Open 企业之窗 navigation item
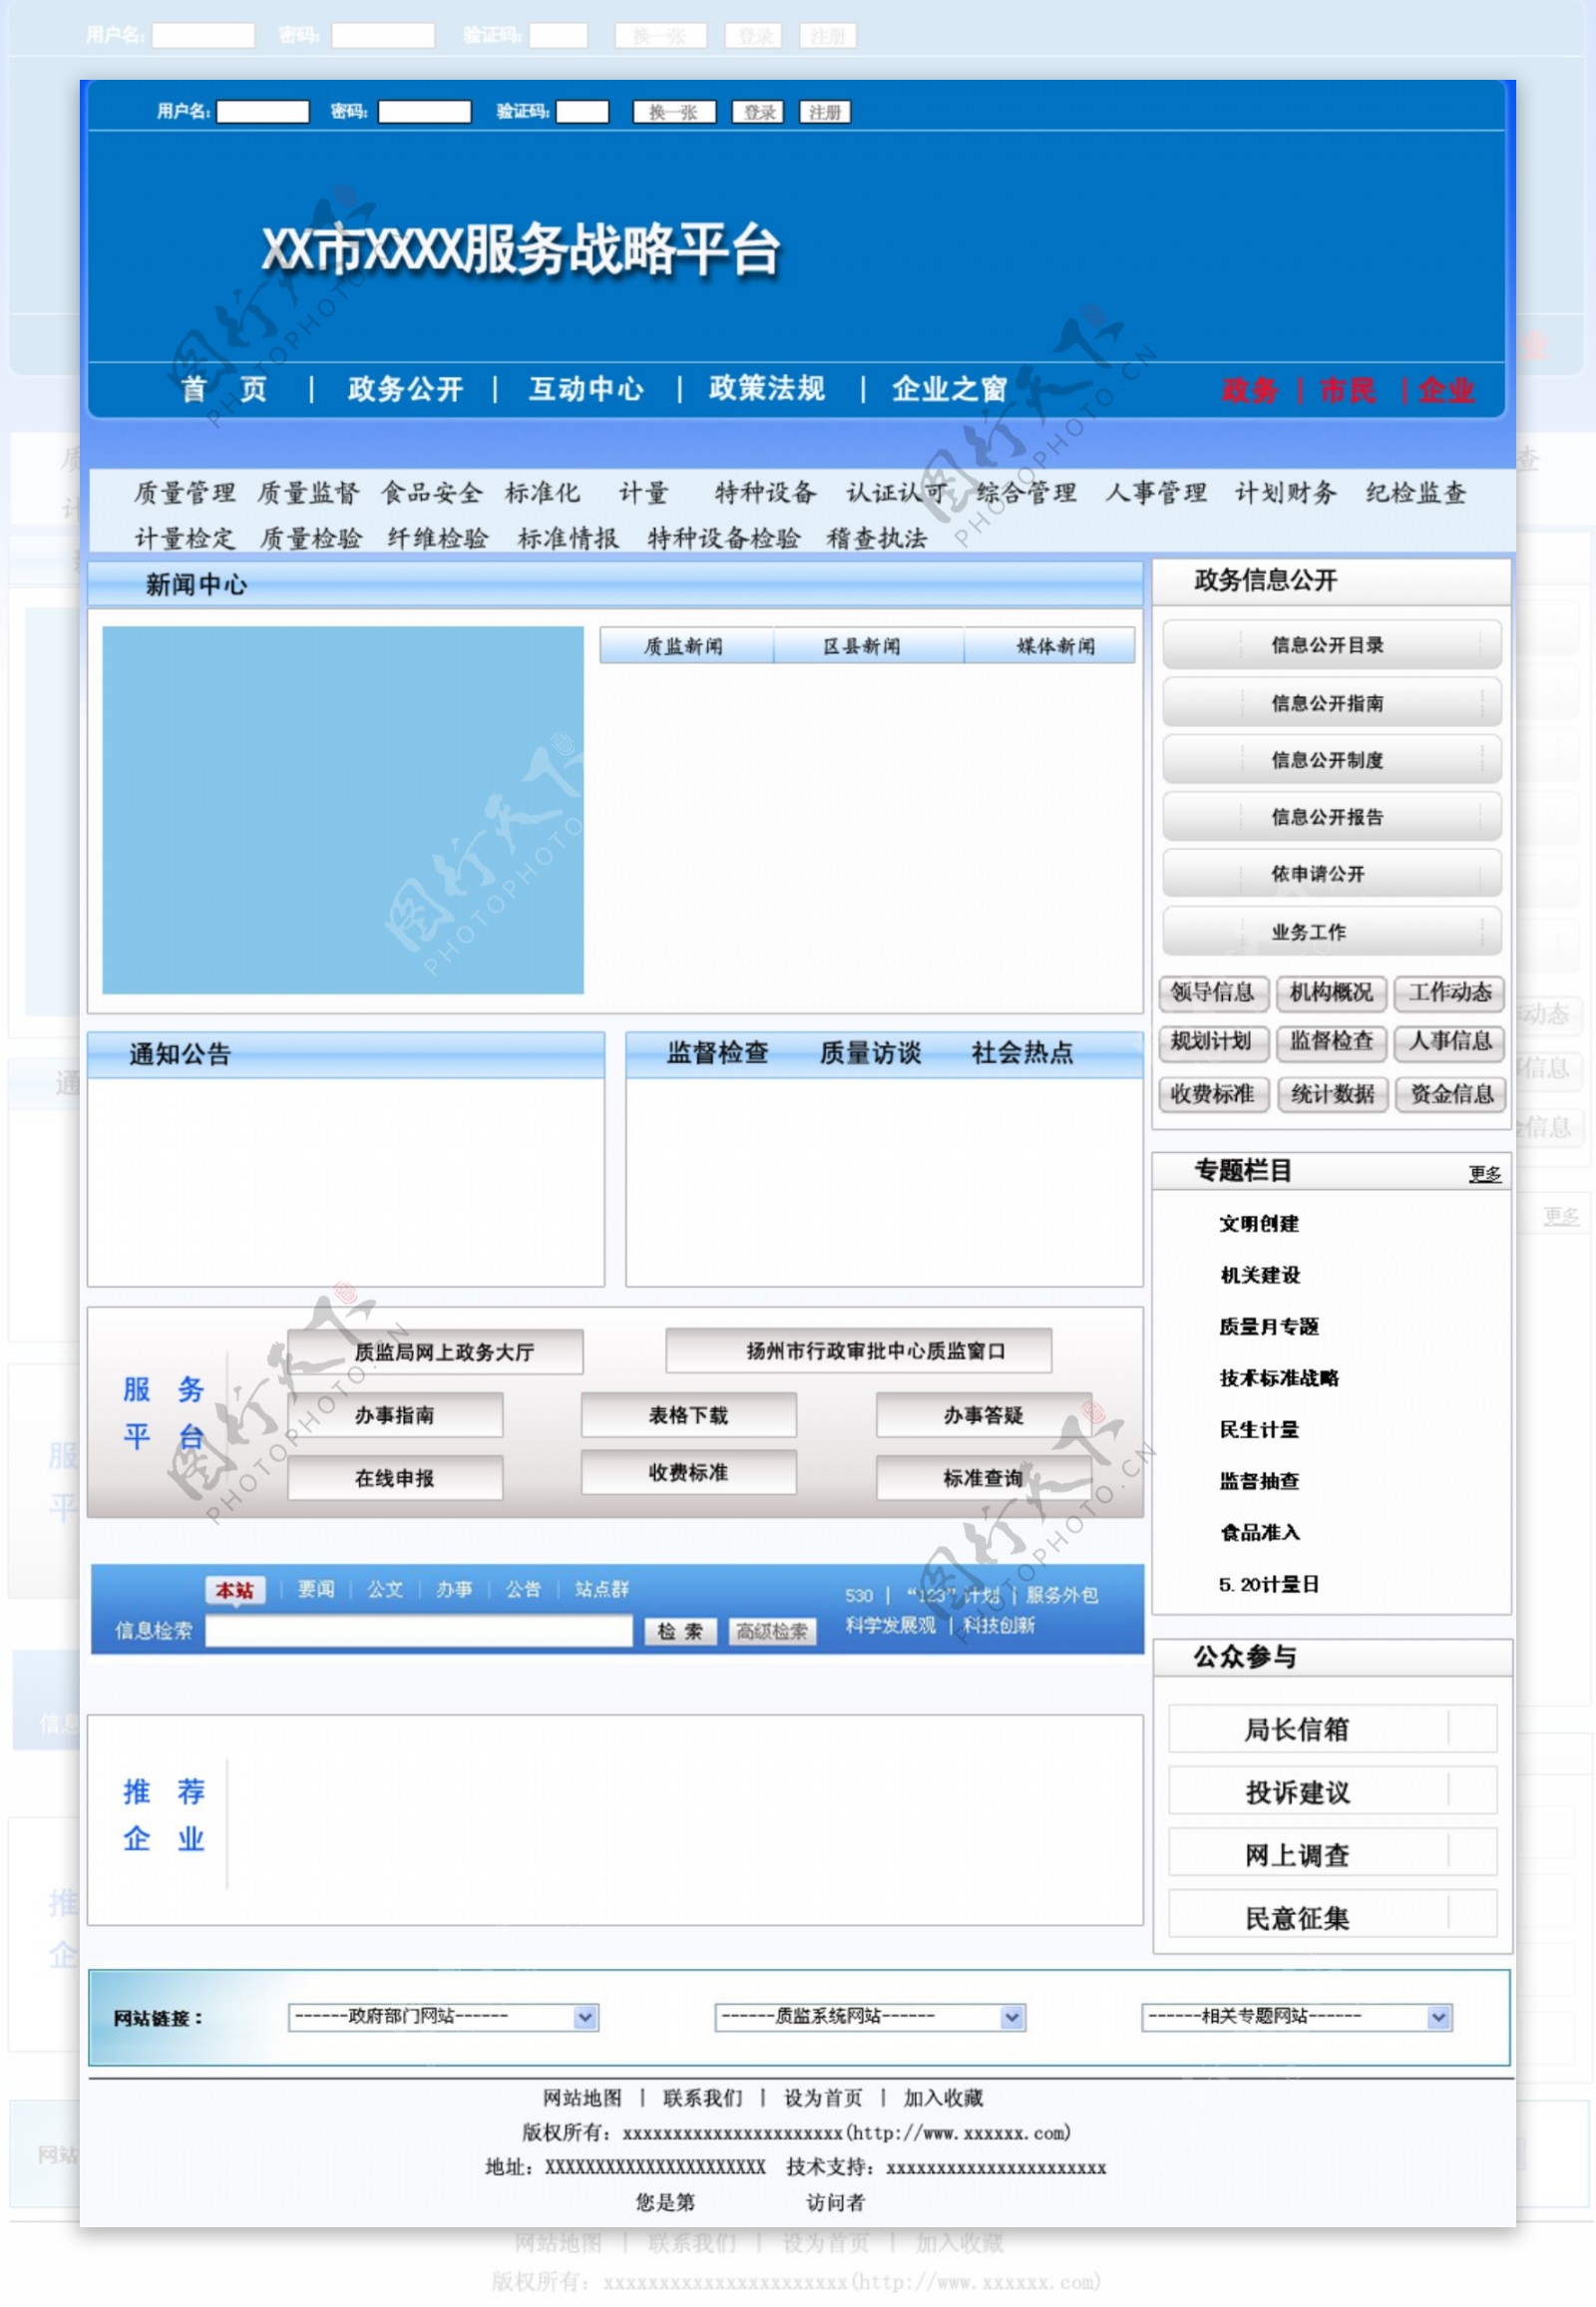The height and width of the screenshot is (2307, 1596). click(949, 388)
